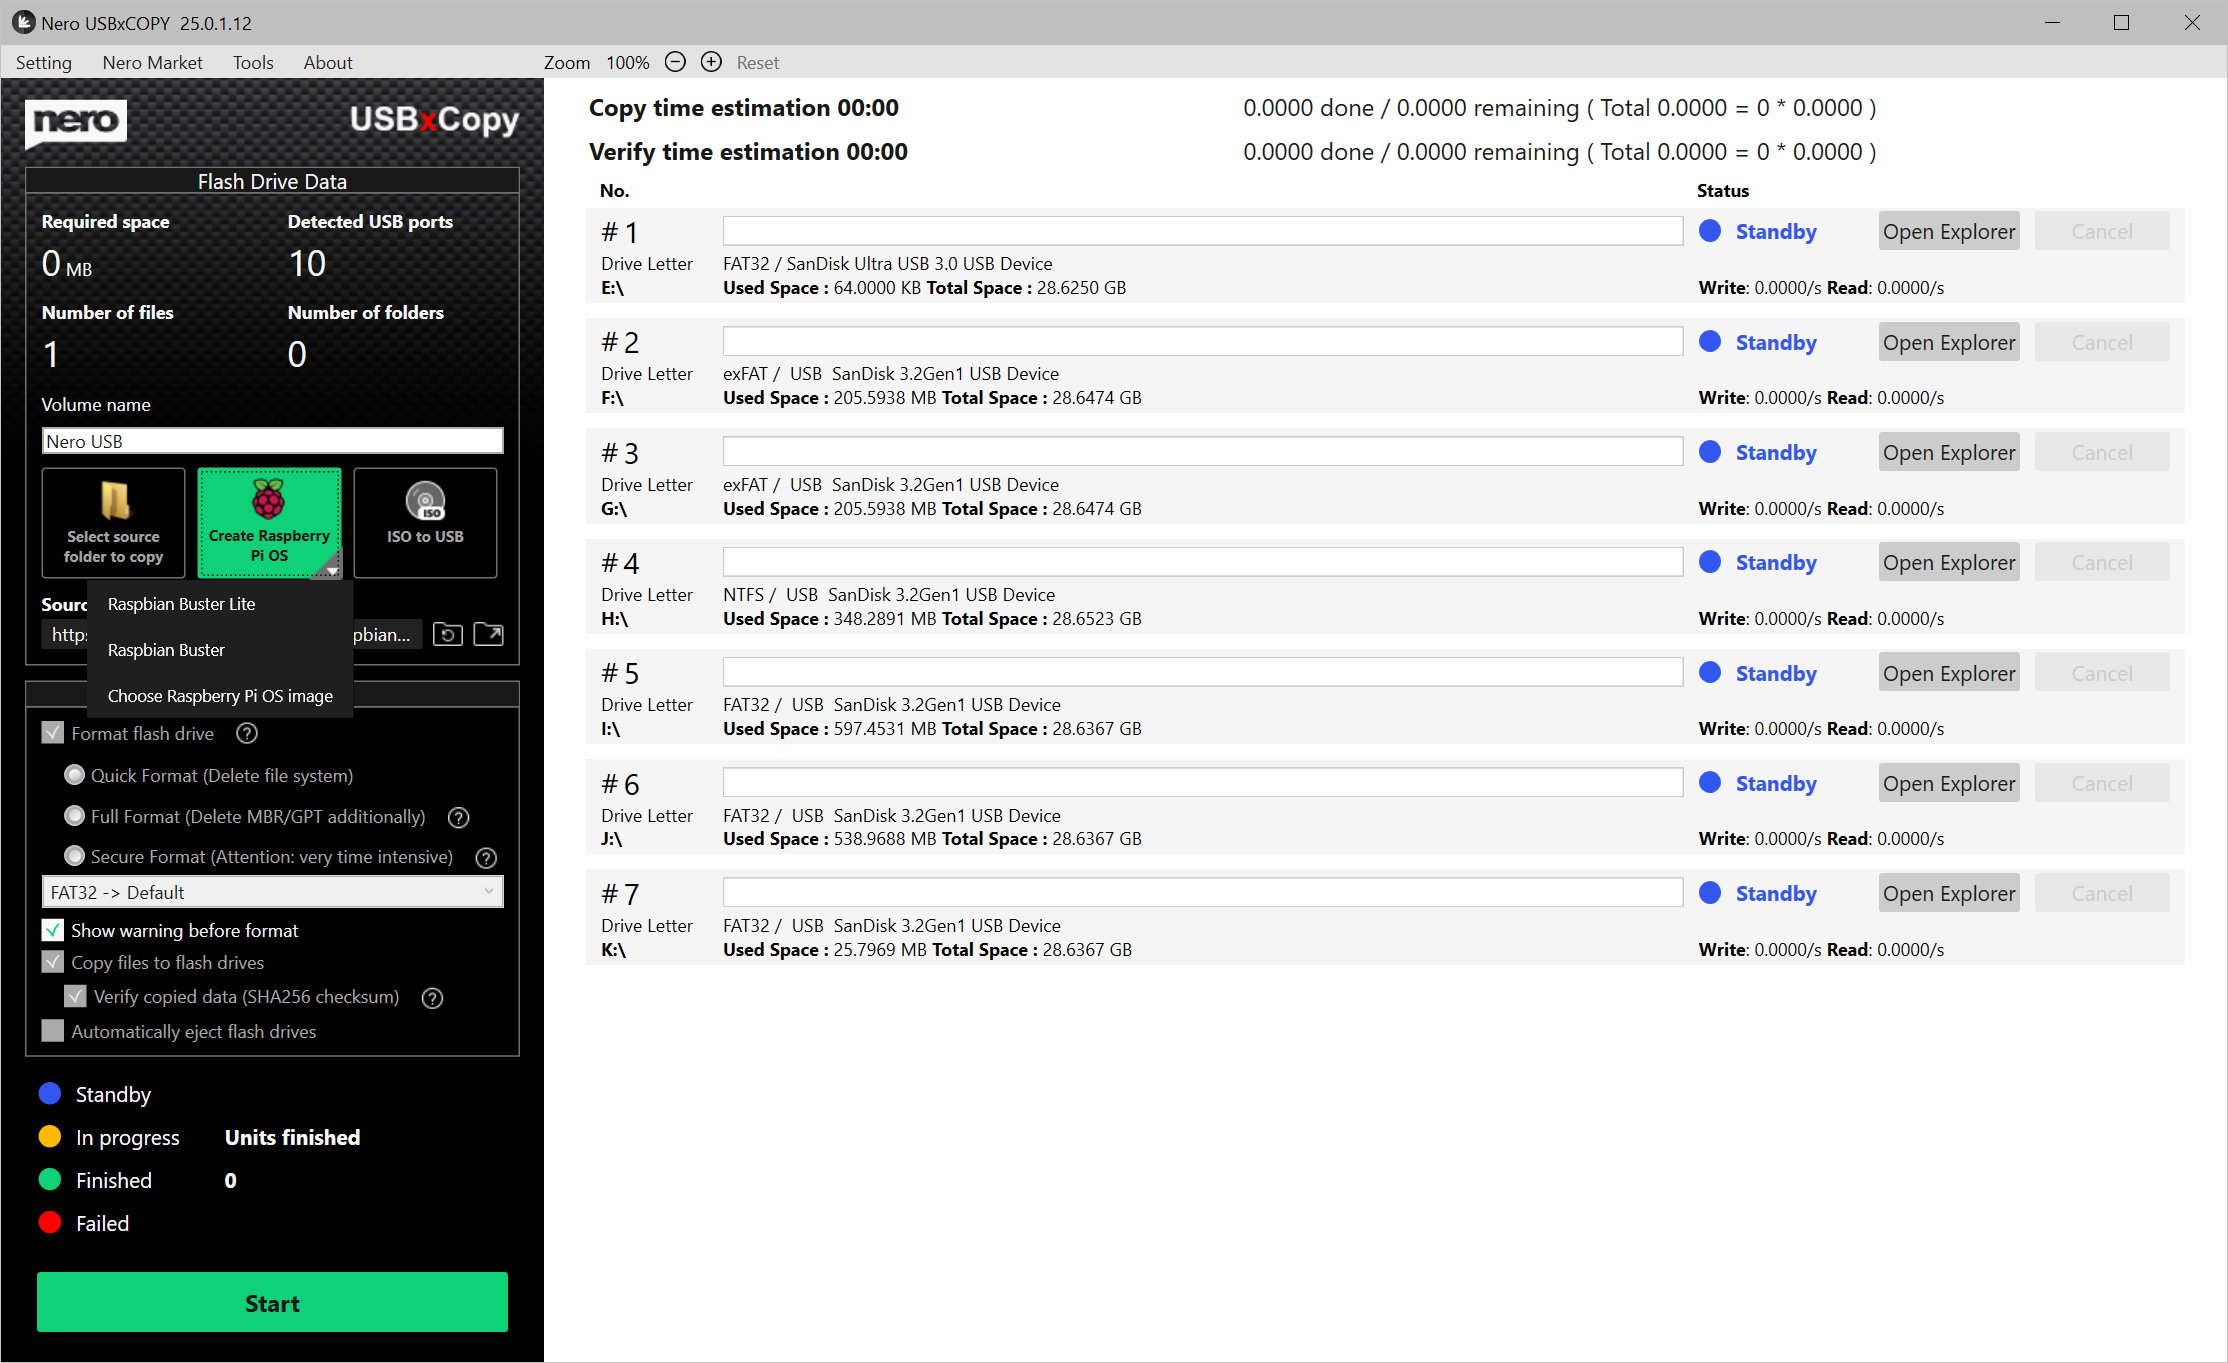Screen dimensions: 2228x1363
Task: Enable Automatically eject flash drives
Action: pos(53,1031)
